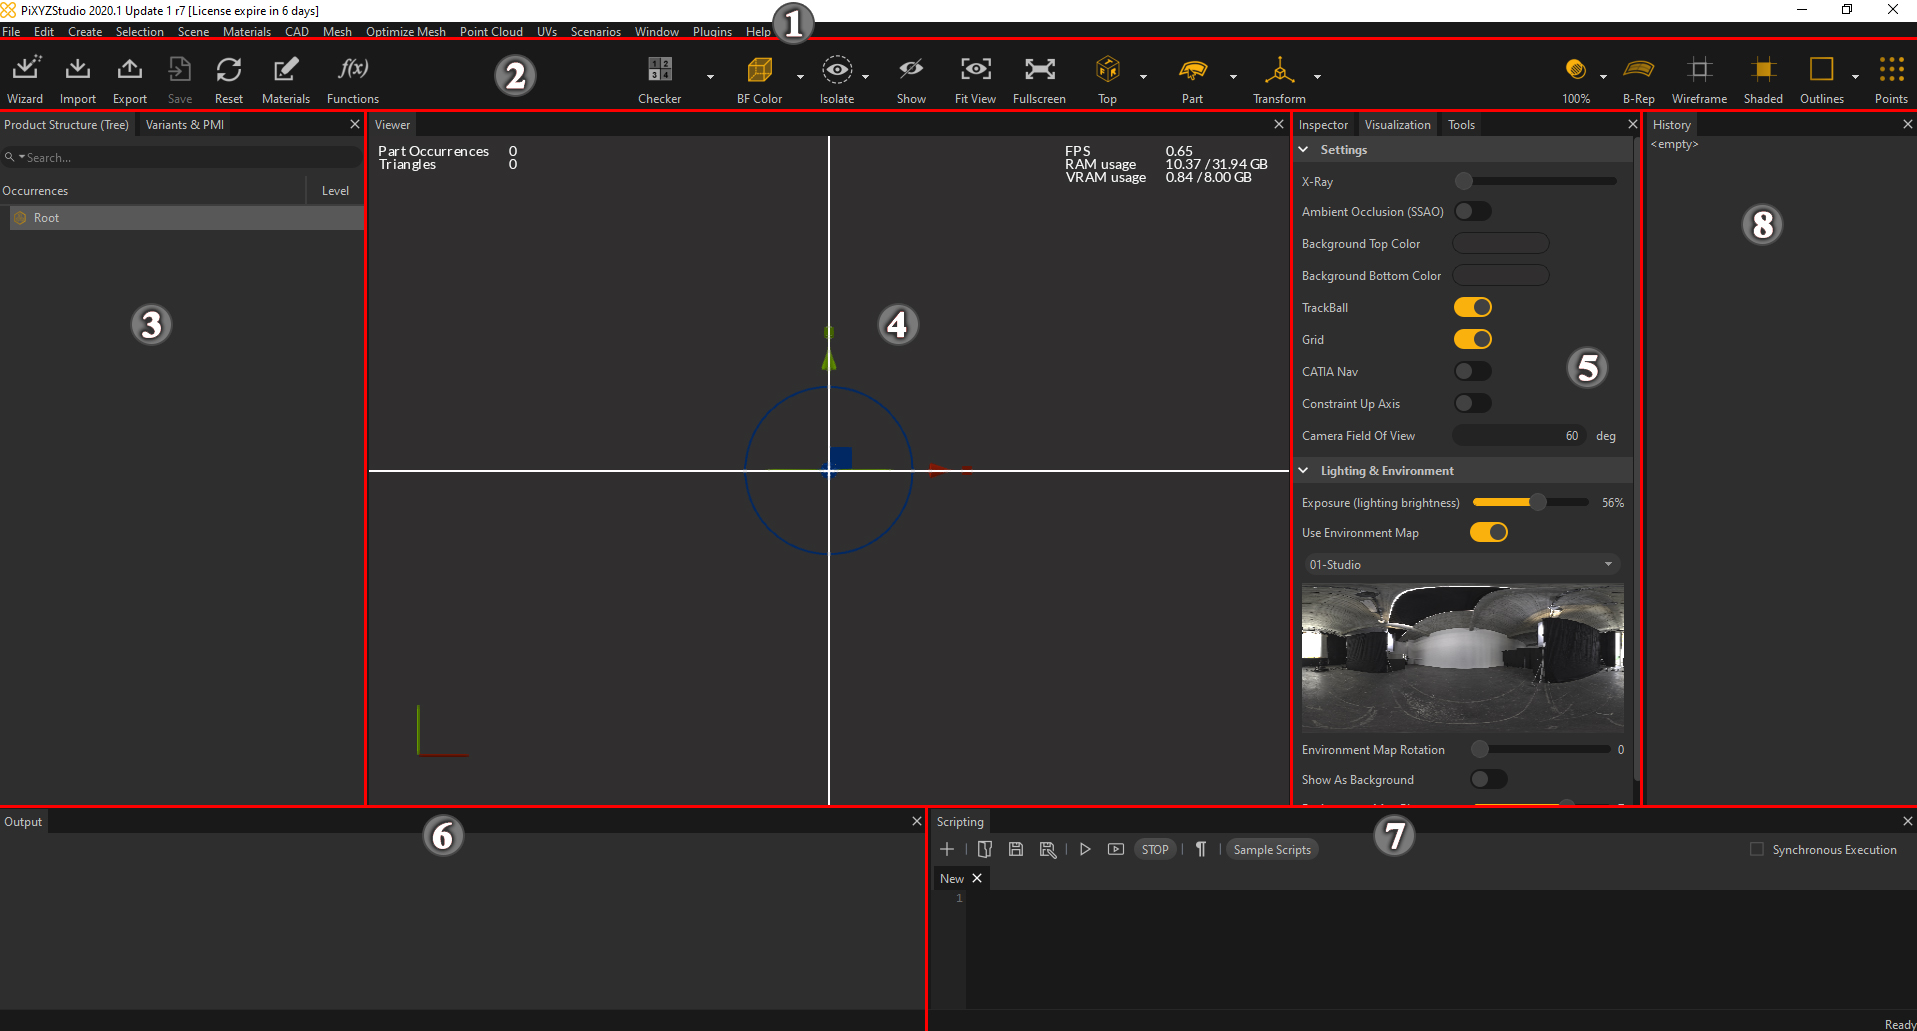Adjust the Exposure lighting brightness slider
The image size is (1917, 1031).
point(1538,502)
